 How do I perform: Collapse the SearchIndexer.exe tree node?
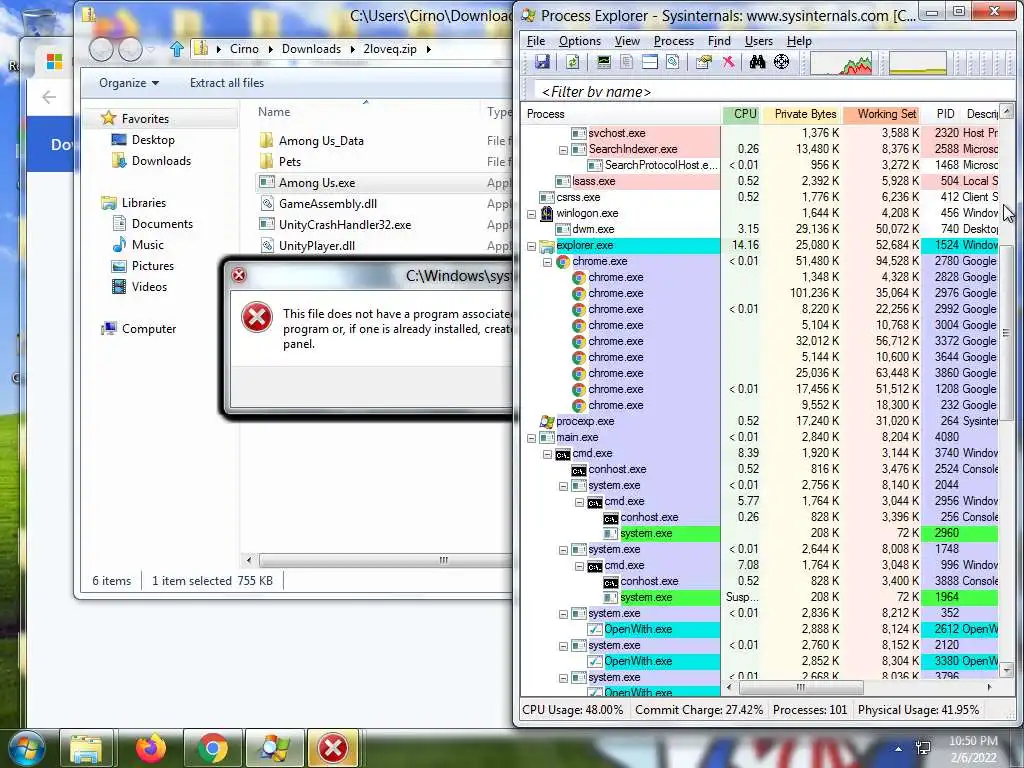point(563,150)
